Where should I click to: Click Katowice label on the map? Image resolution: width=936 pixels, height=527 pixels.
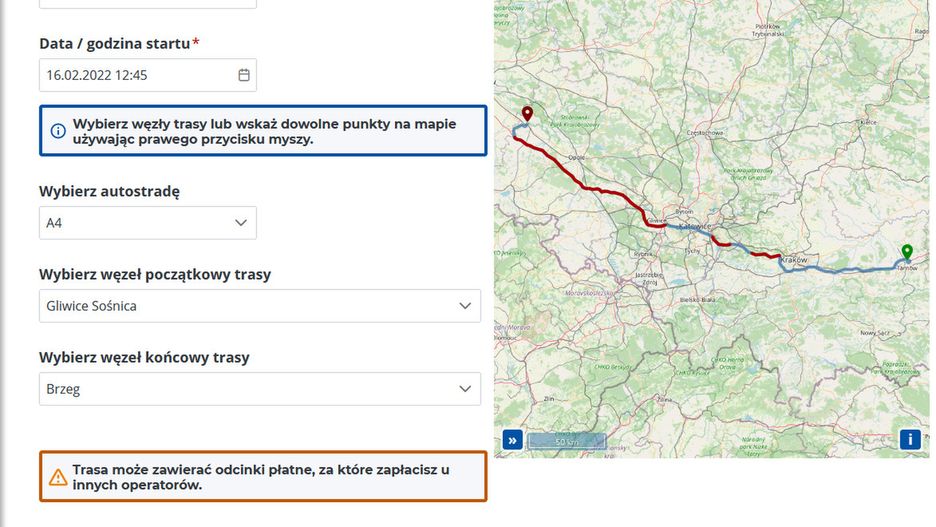[695, 227]
